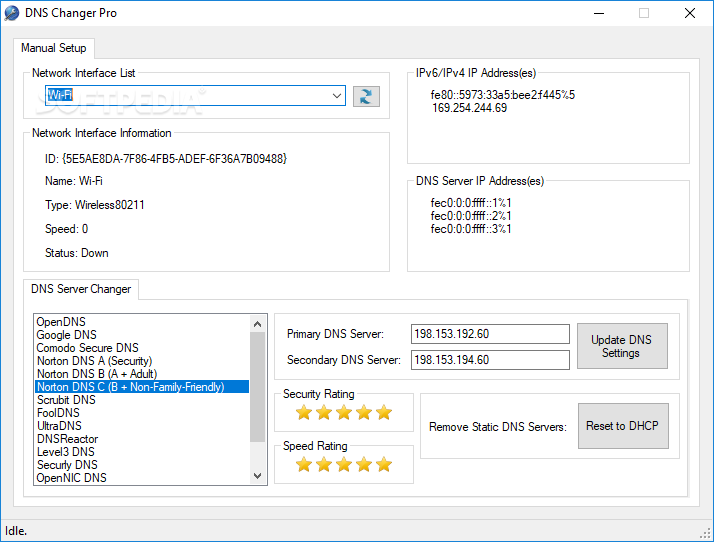
Task: Select Norton DNS C (B + Non-Family-Friendly)
Action: (142, 387)
